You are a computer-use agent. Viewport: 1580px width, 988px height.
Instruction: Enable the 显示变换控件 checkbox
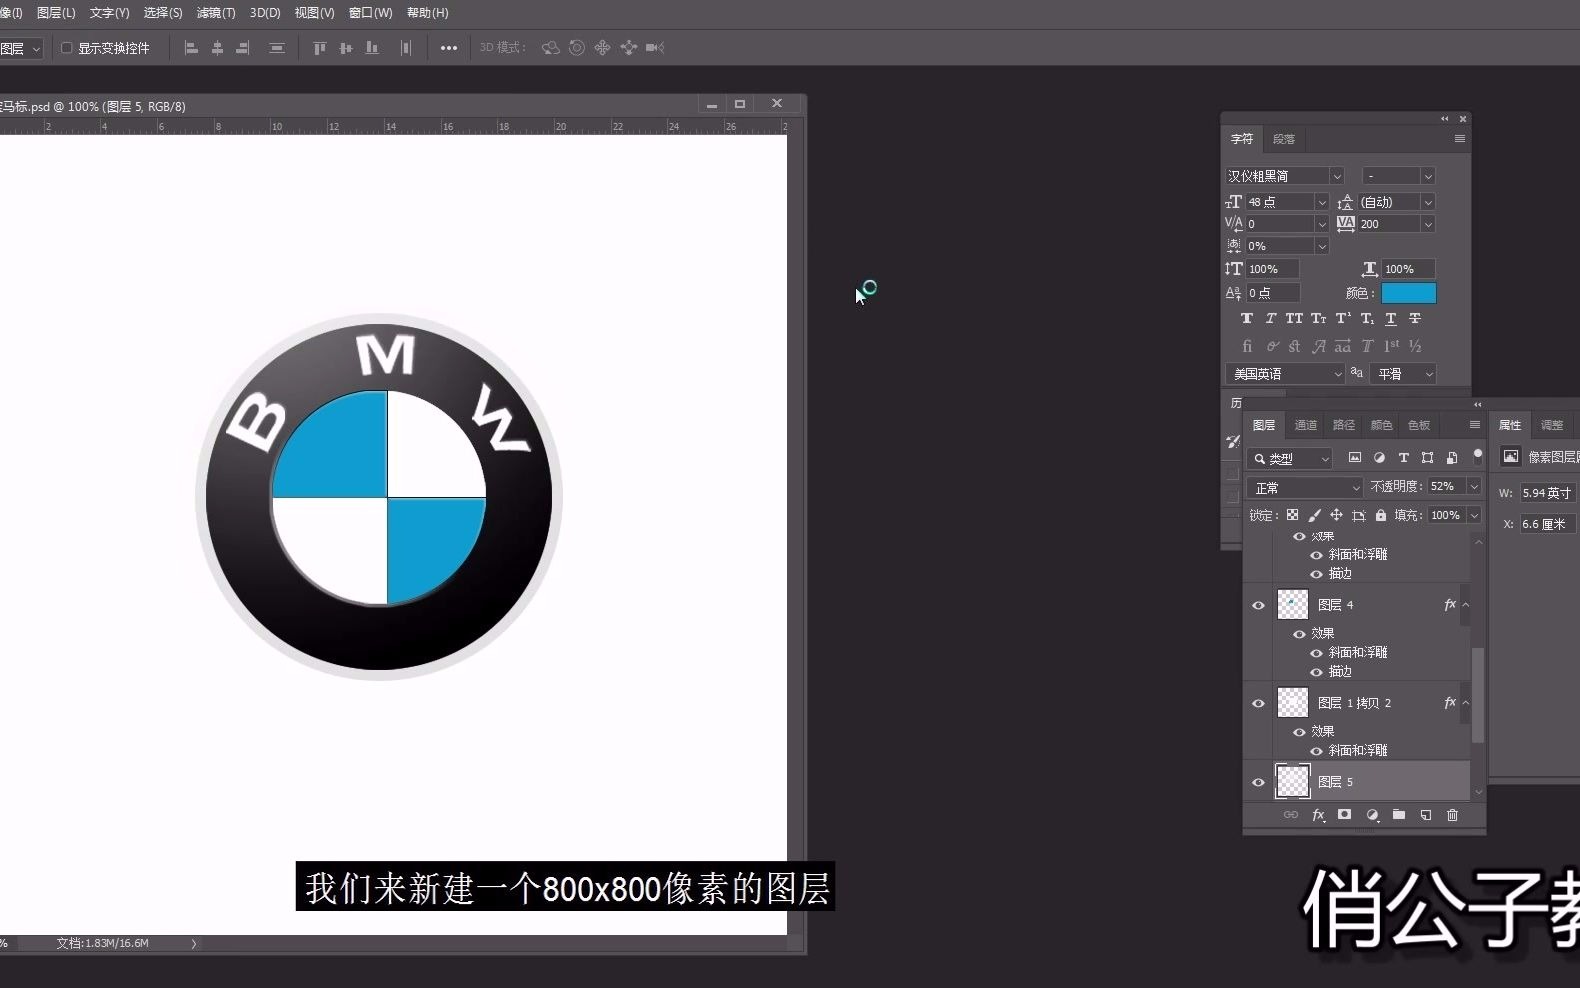67,48
